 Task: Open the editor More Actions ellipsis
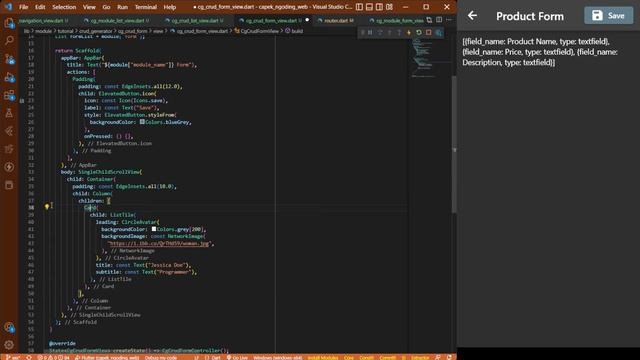coord(449,20)
